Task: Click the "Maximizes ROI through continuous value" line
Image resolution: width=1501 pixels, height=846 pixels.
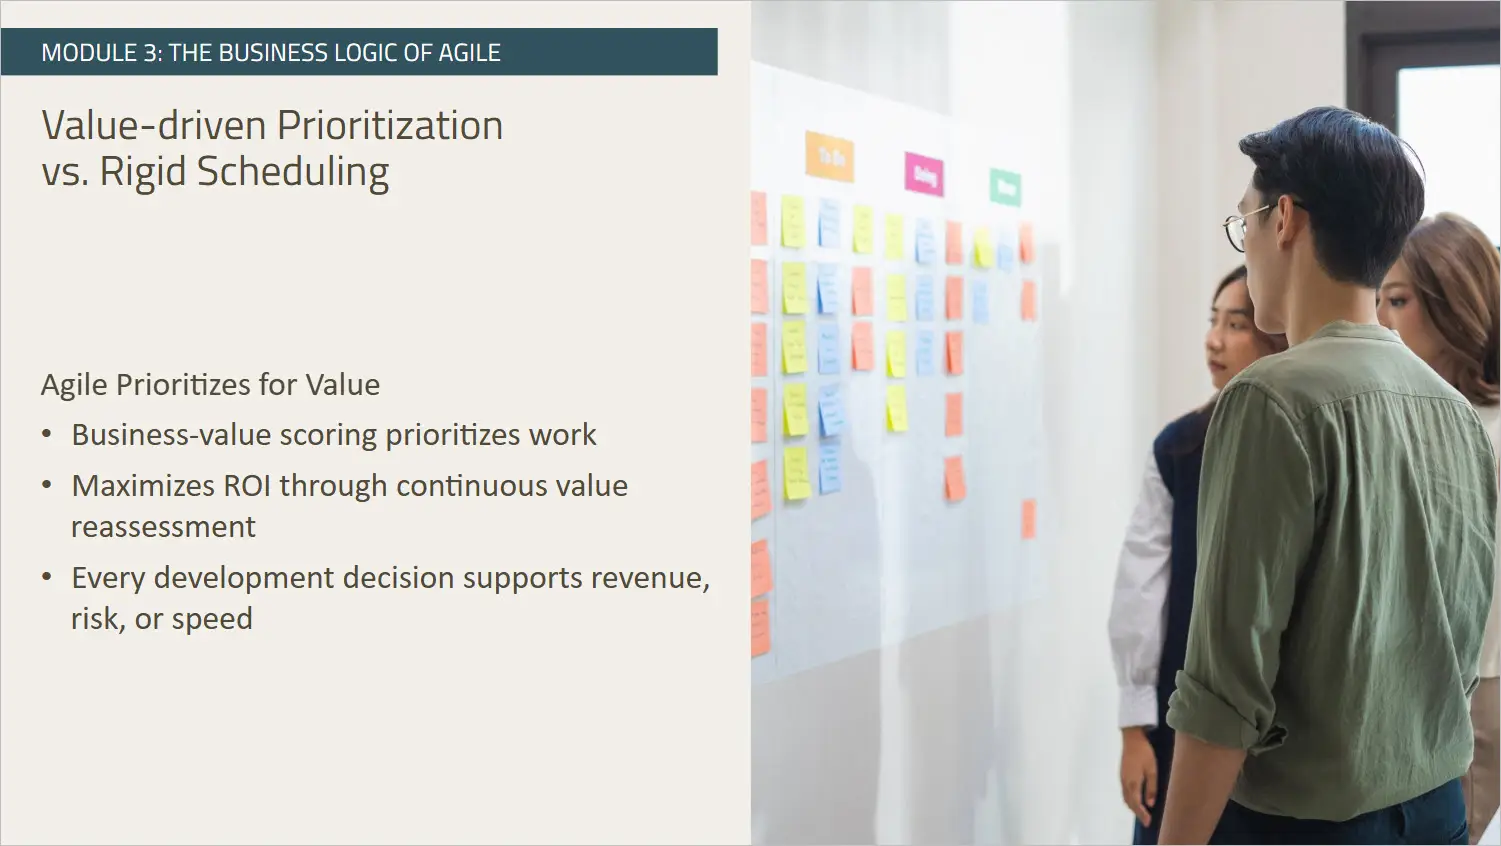Action: pos(349,486)
